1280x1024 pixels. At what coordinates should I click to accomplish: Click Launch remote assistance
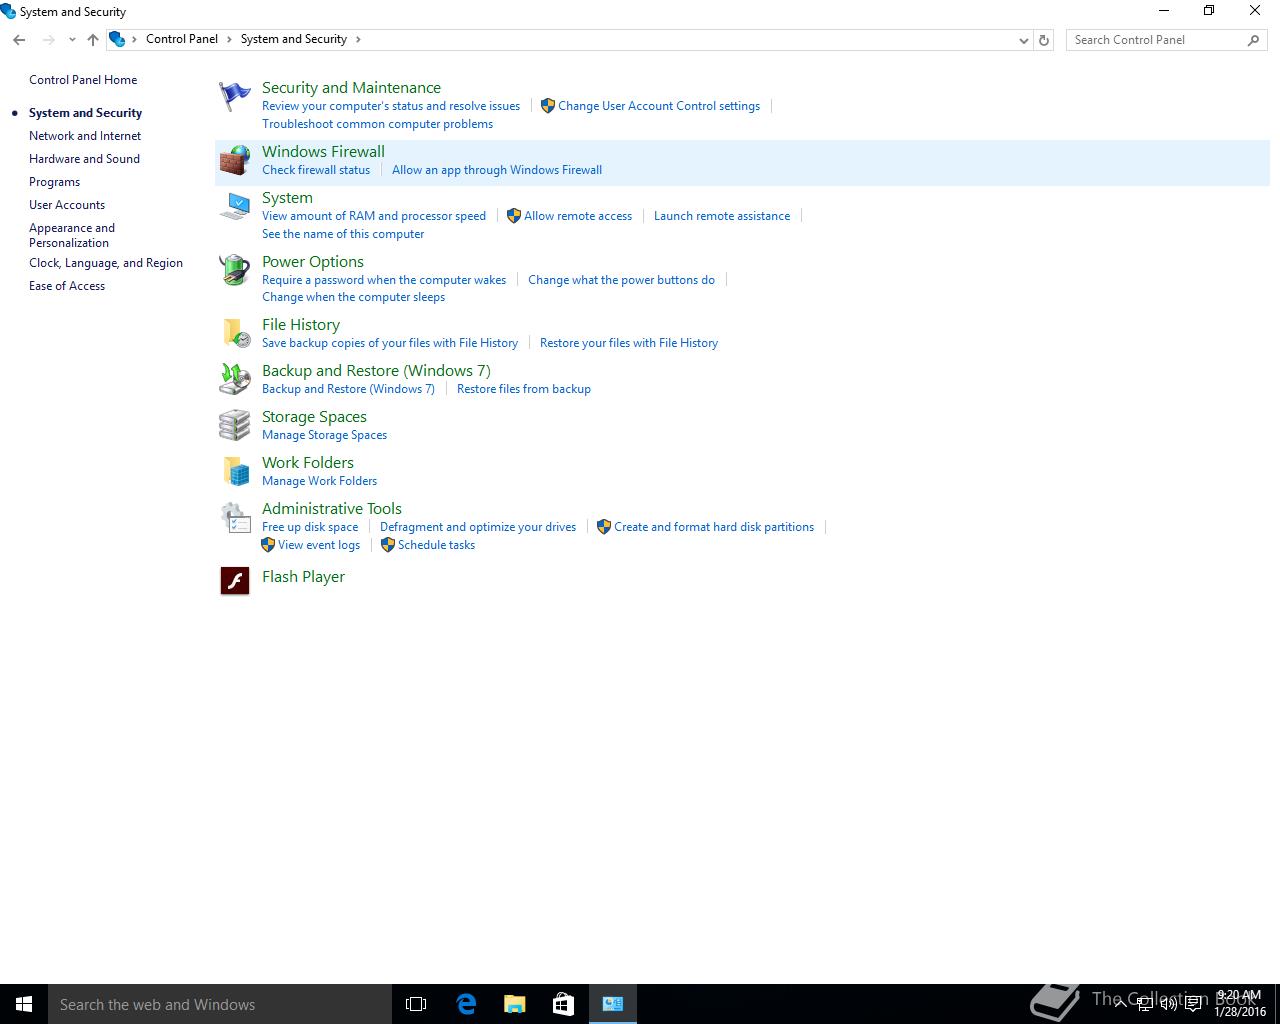[x=722, y=216]
